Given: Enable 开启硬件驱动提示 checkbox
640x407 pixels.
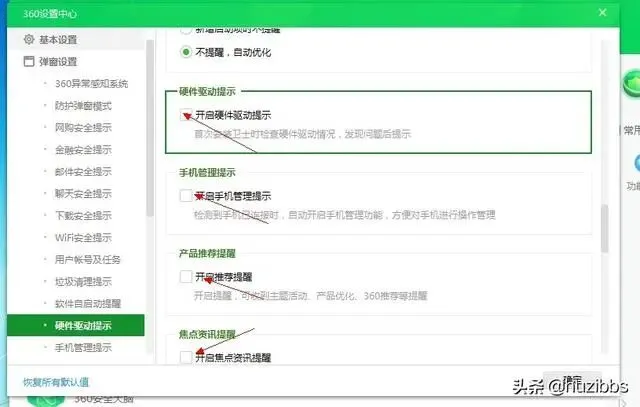Looking at the screenshot, I should 186,115.
